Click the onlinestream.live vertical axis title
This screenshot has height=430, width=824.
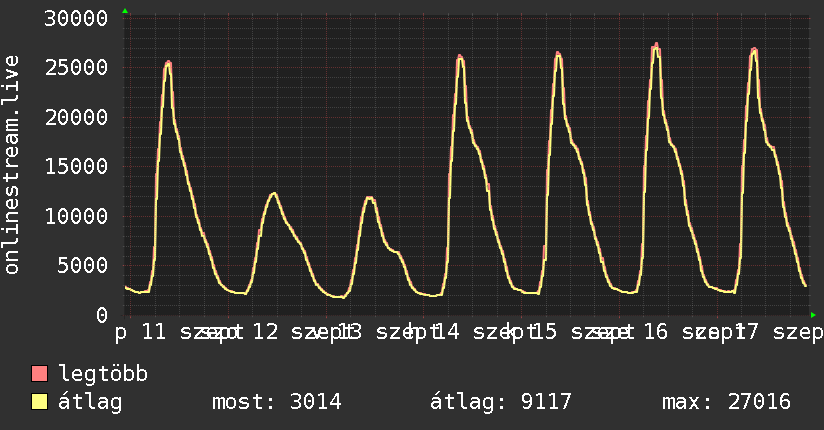coord(12,165)
